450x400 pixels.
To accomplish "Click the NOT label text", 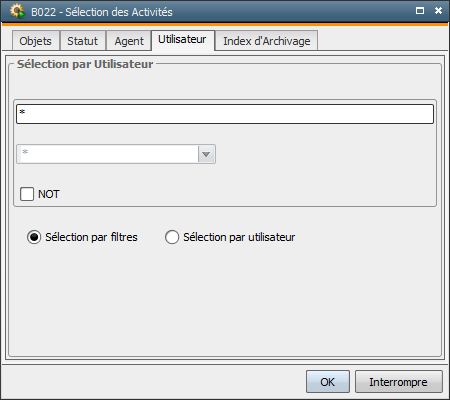I will tap(49, 194).
